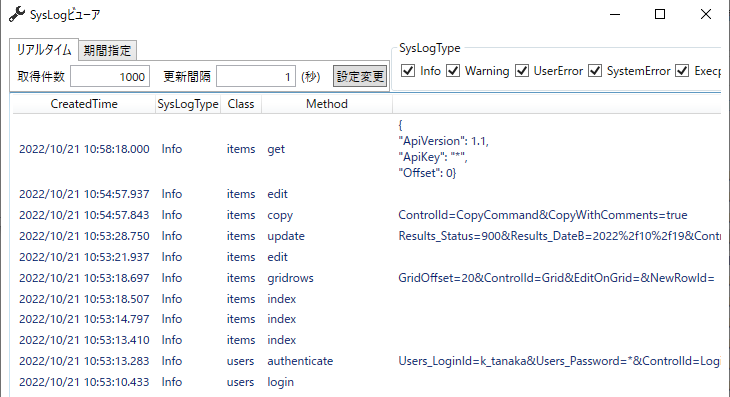Sort by the CreatedTime column header
This screenshot has height=397, width=730.
tap(84, 104)
